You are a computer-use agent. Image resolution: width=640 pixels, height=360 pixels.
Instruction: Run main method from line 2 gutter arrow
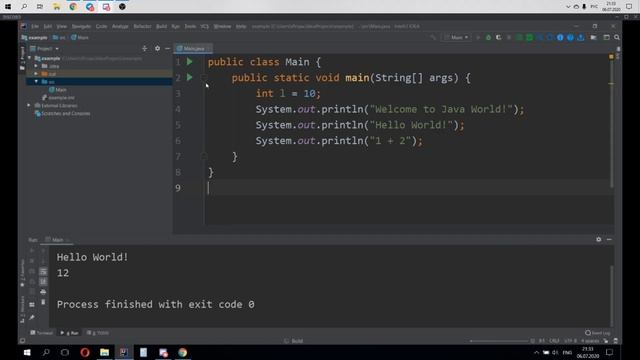(189, 78)
